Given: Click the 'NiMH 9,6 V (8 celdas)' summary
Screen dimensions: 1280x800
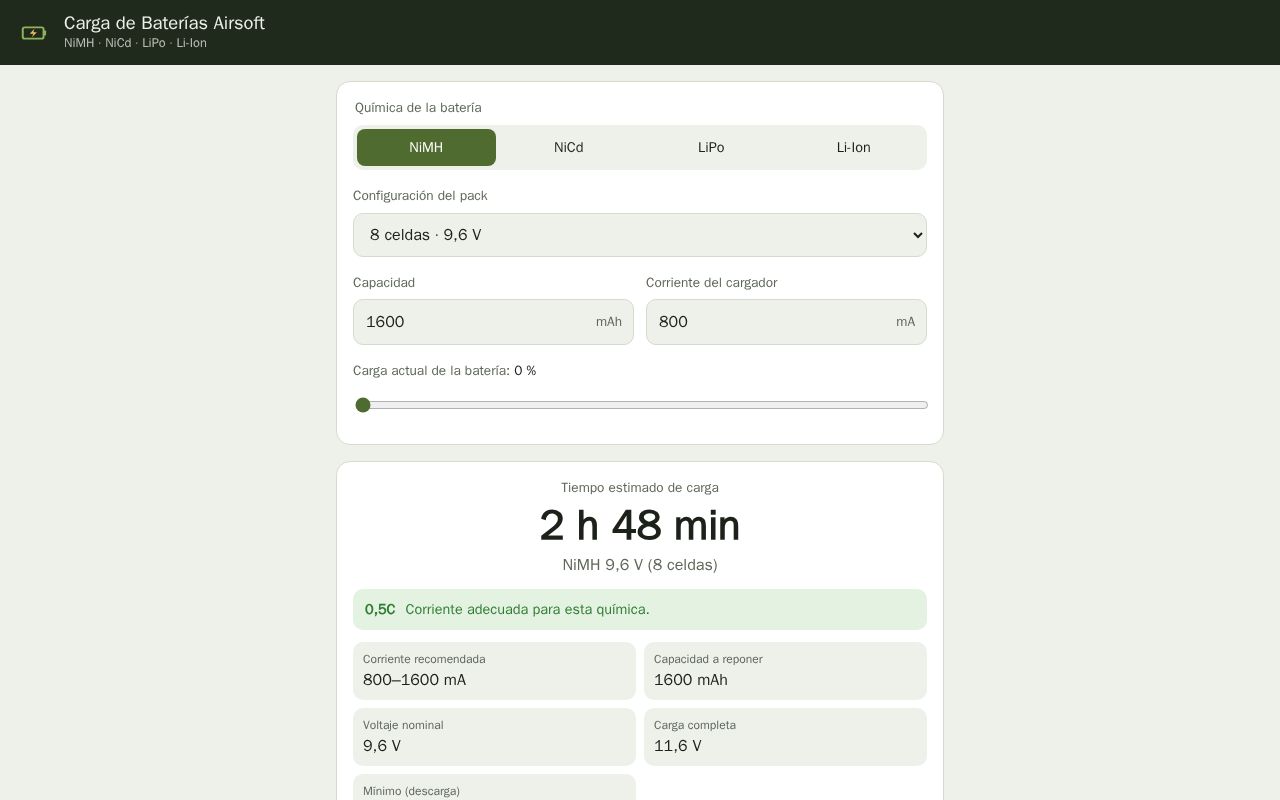Looking at the screenshot, I should click(x=640, y=565).
